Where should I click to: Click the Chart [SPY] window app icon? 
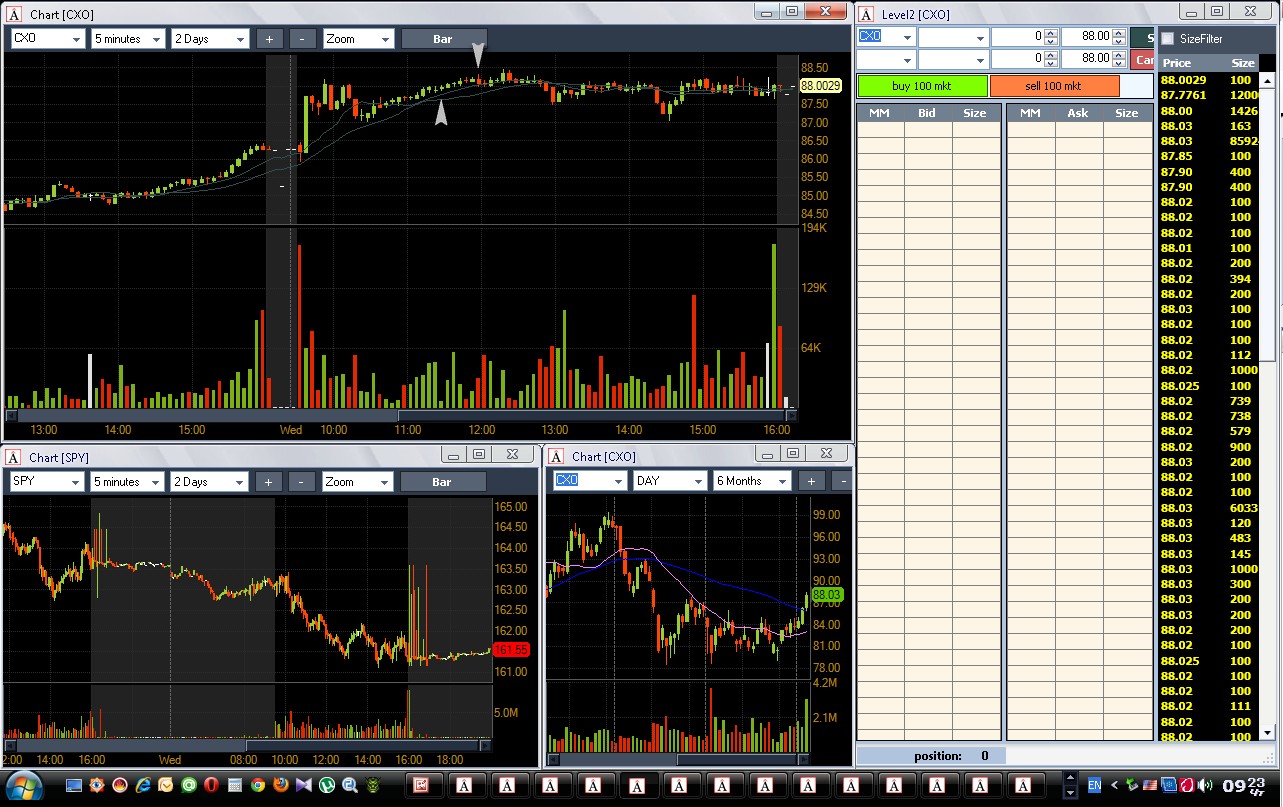click(13, 457)
